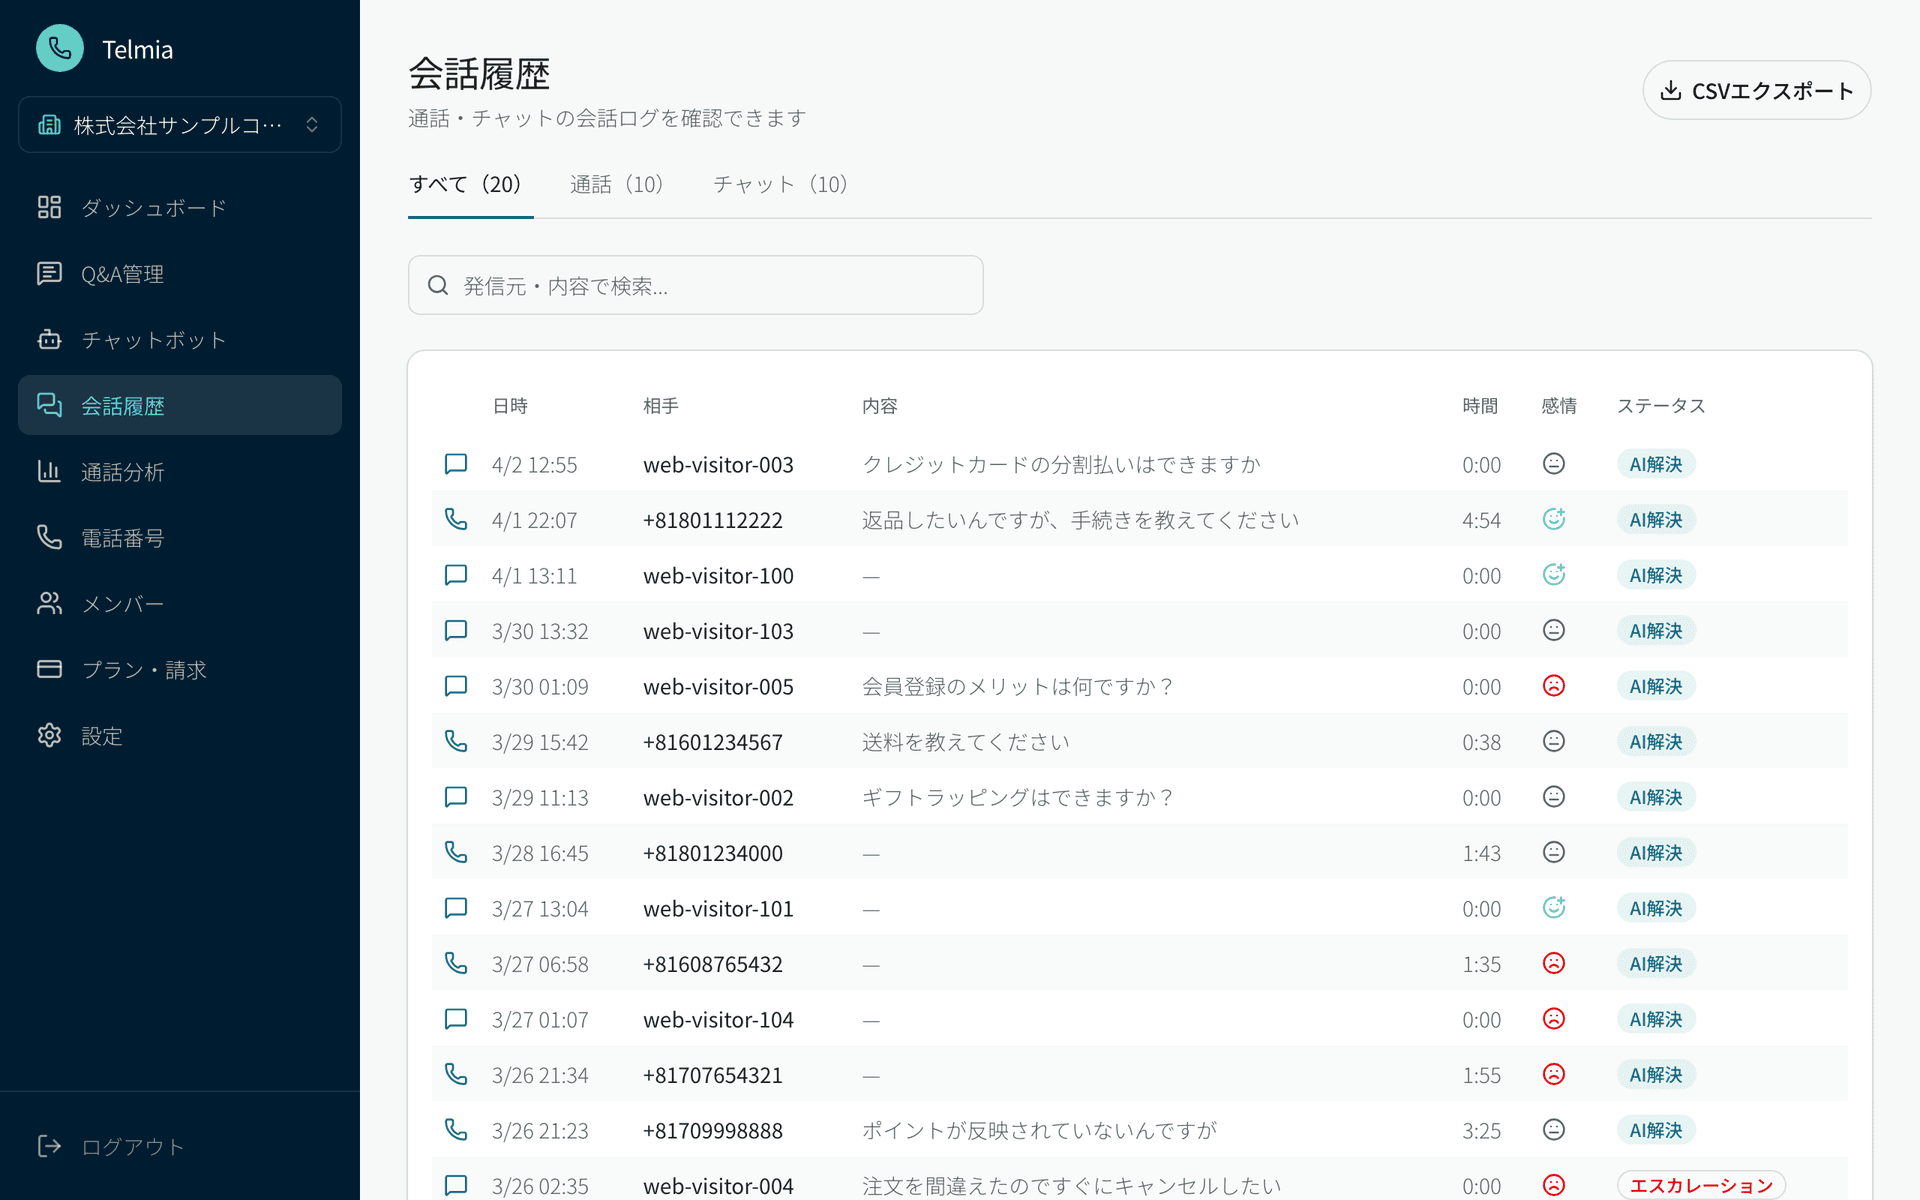Viewport: 1920px width, 1200px height.
Task: Click the search input field
Action: click(x=695, y=285)
